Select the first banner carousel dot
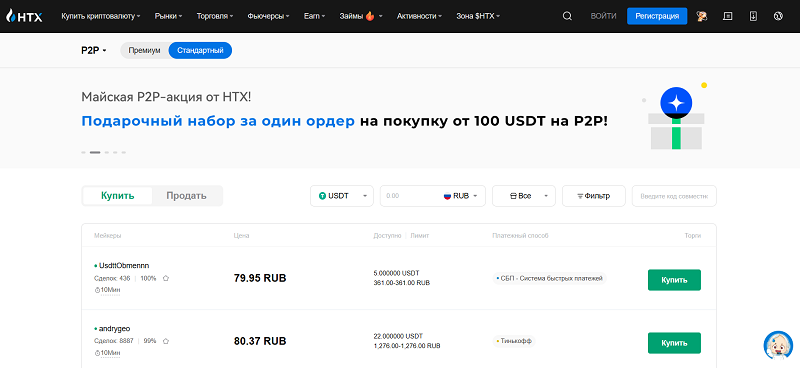 pos(83,153)
